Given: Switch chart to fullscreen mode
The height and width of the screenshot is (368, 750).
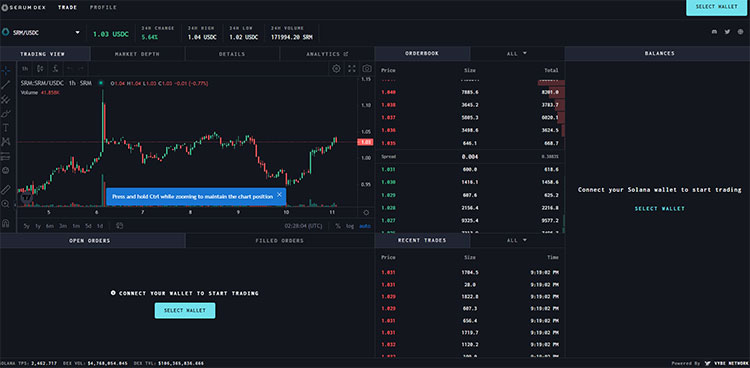Looking at the screenshot, I should pos(352,68).
